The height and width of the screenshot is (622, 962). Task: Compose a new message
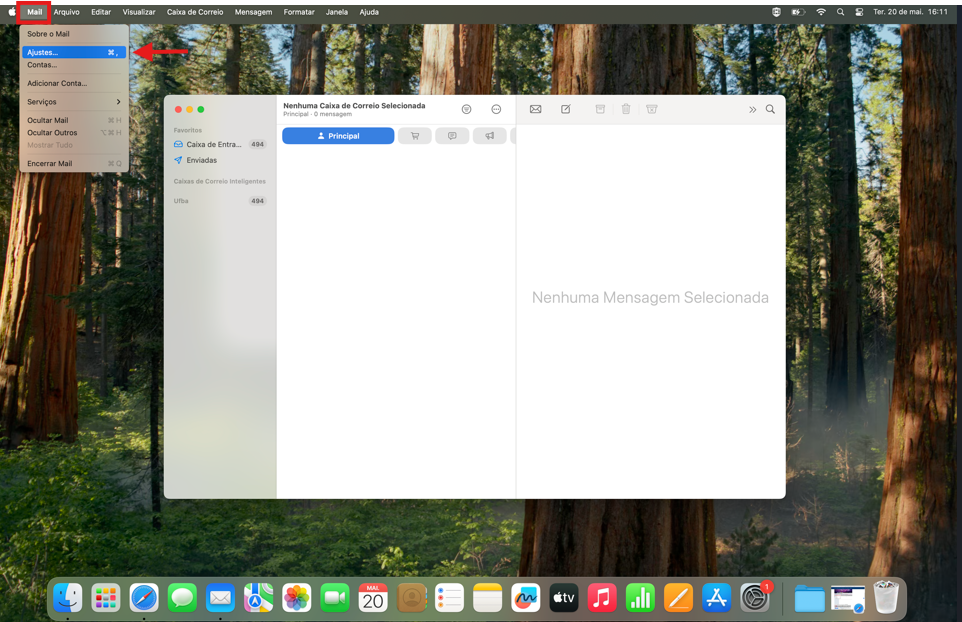point(566,109)
